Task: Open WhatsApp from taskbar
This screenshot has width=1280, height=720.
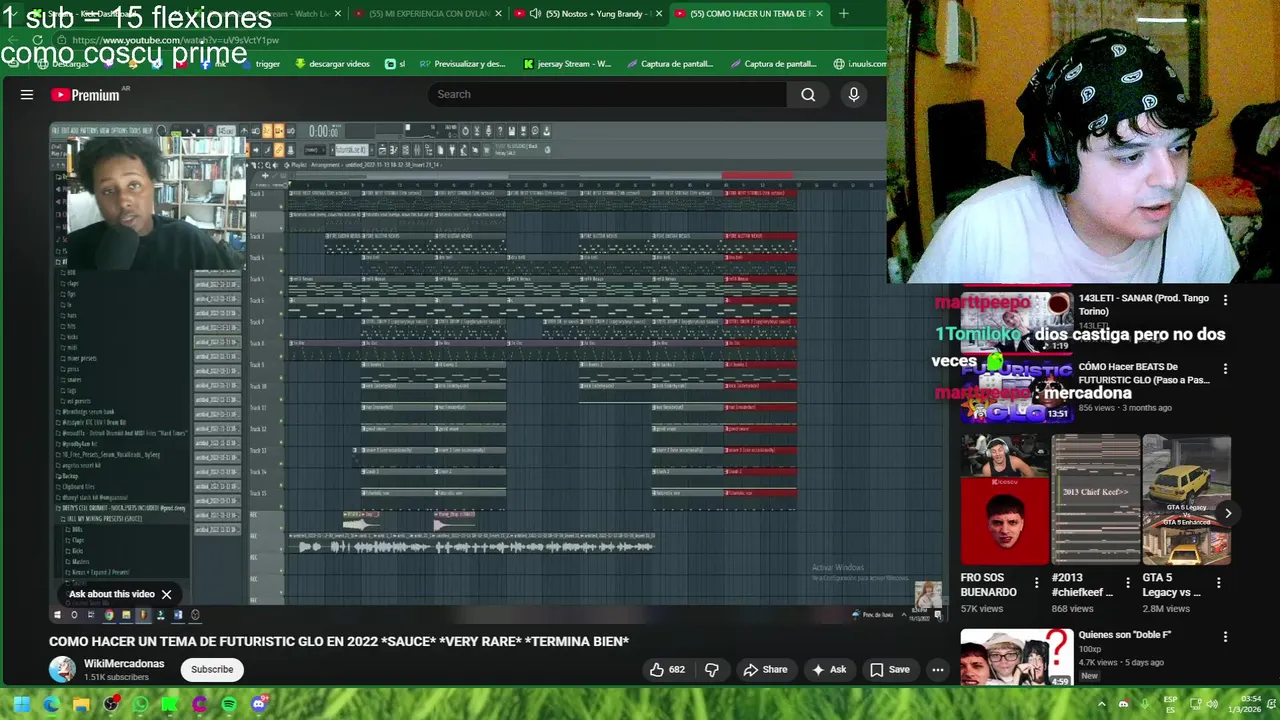Action: click(140, 705)
